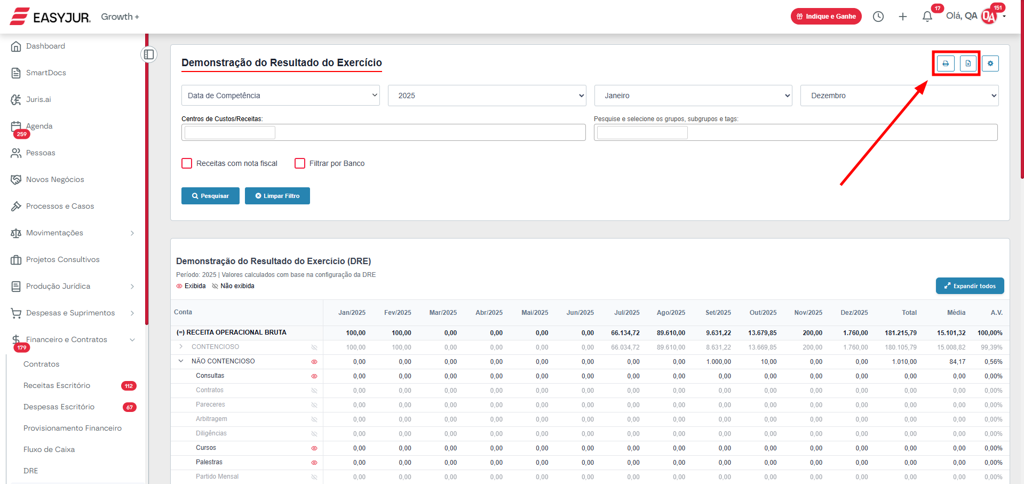Viewport: 1024px width, 484px height.
Task: Toggle visibility eye for Consultas row
Action: point(314,376)
